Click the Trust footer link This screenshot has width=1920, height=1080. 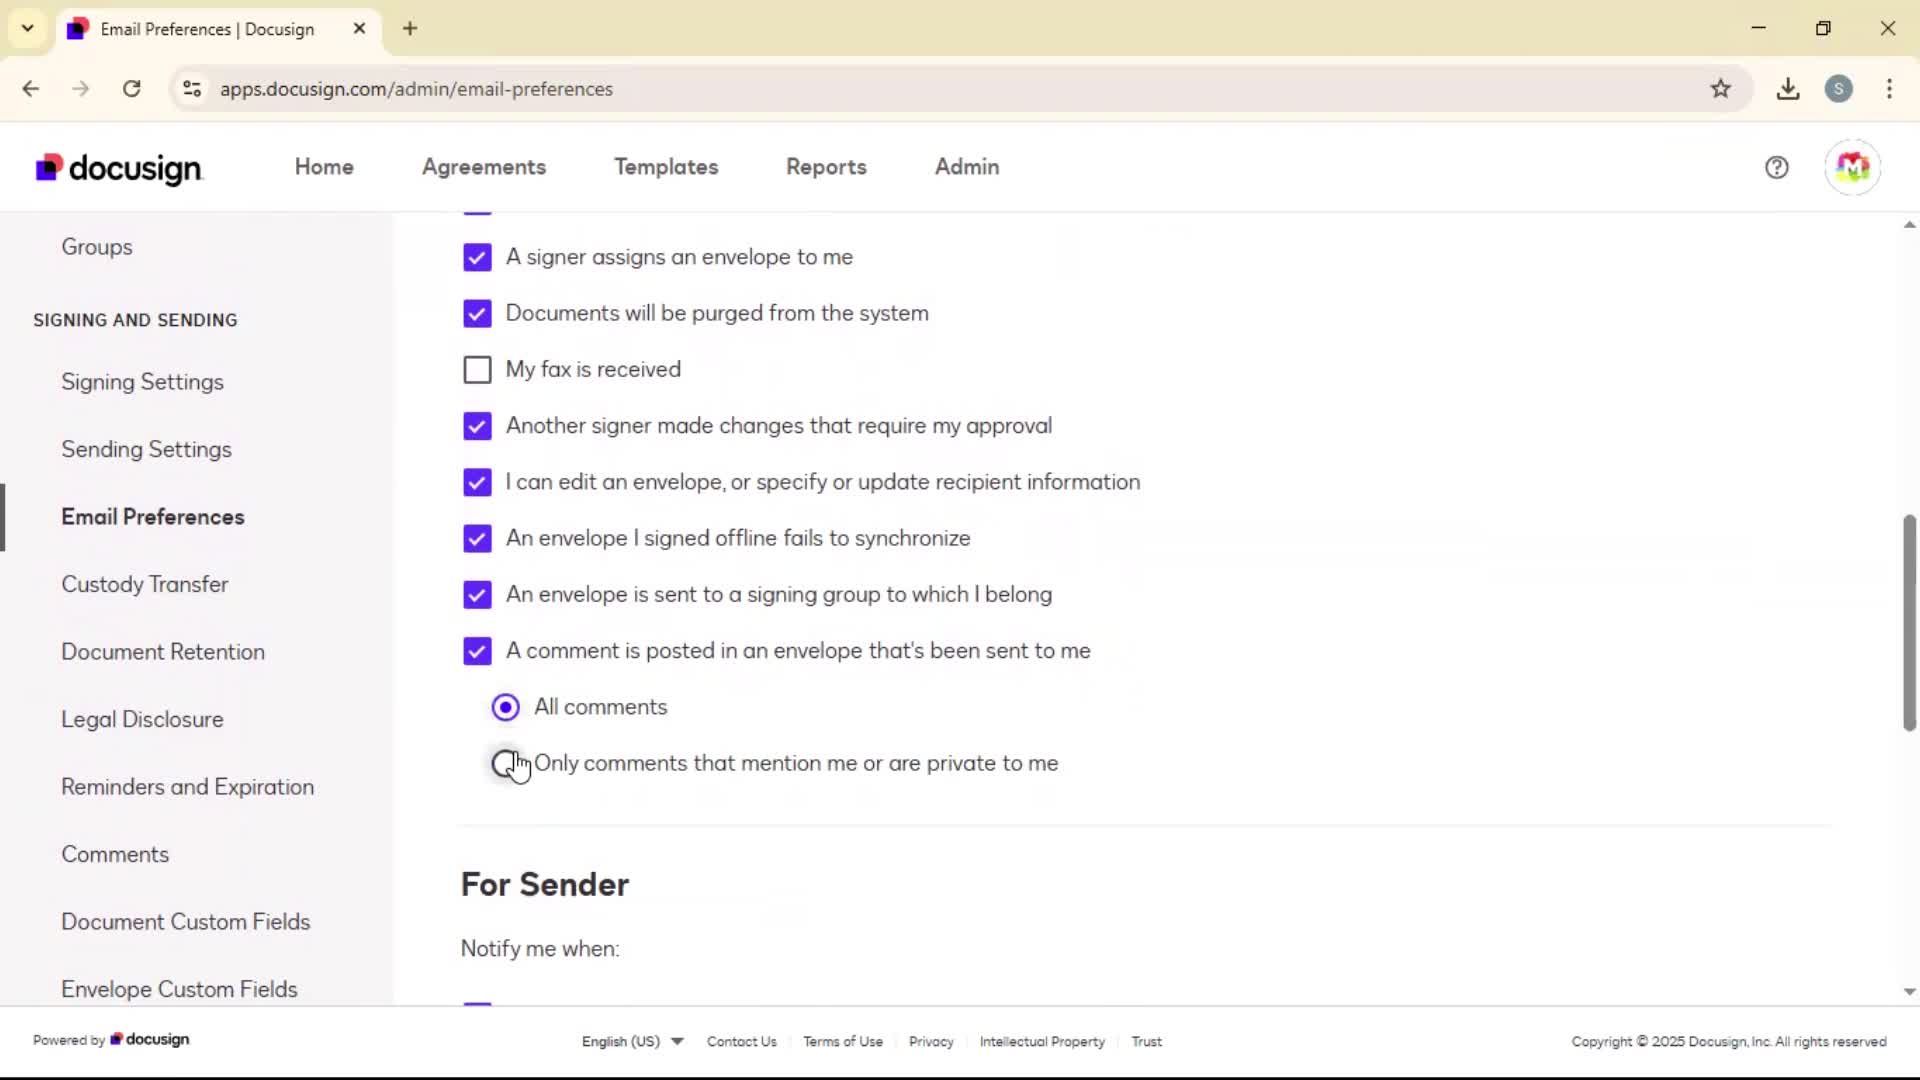pyautogui.click(x=1146, y=1041)
